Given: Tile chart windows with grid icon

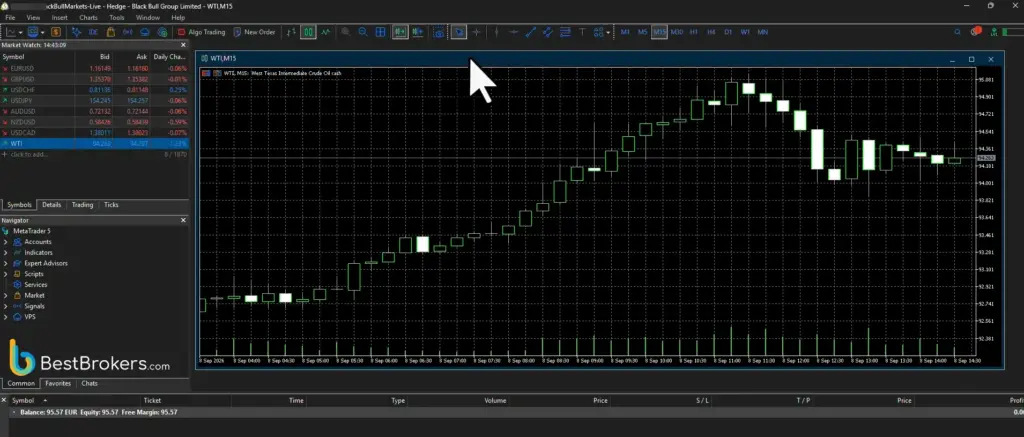Looking at the screenshot, I should 380,32.
